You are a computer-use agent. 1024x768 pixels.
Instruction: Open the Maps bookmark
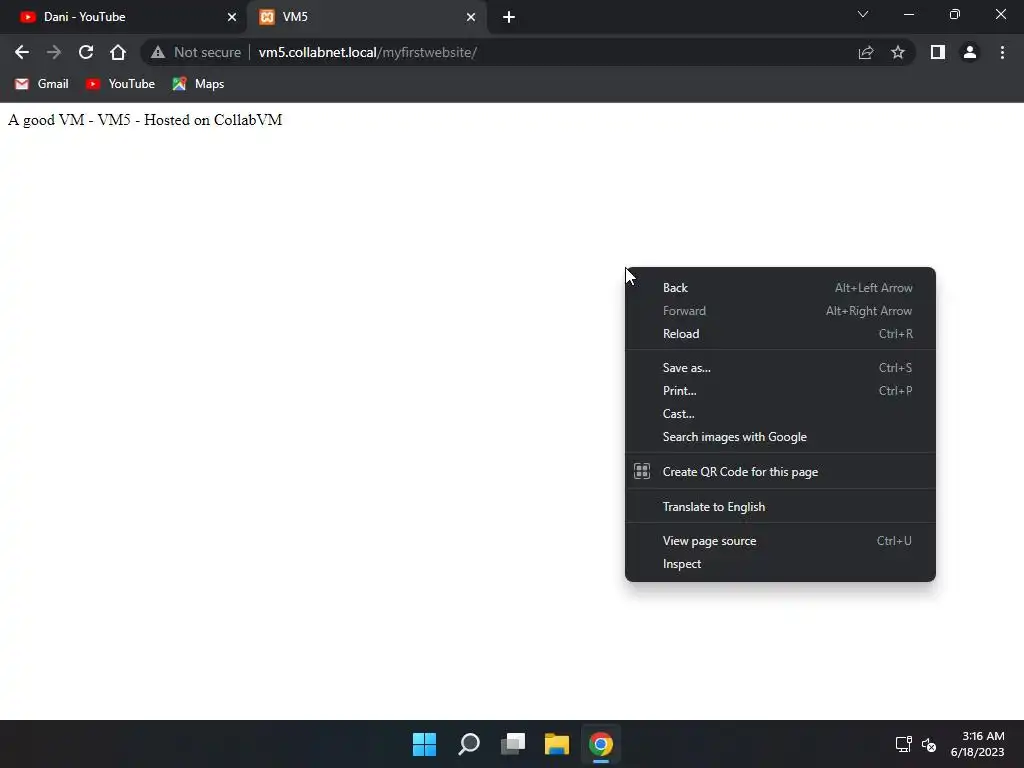[x=199, y=84]
